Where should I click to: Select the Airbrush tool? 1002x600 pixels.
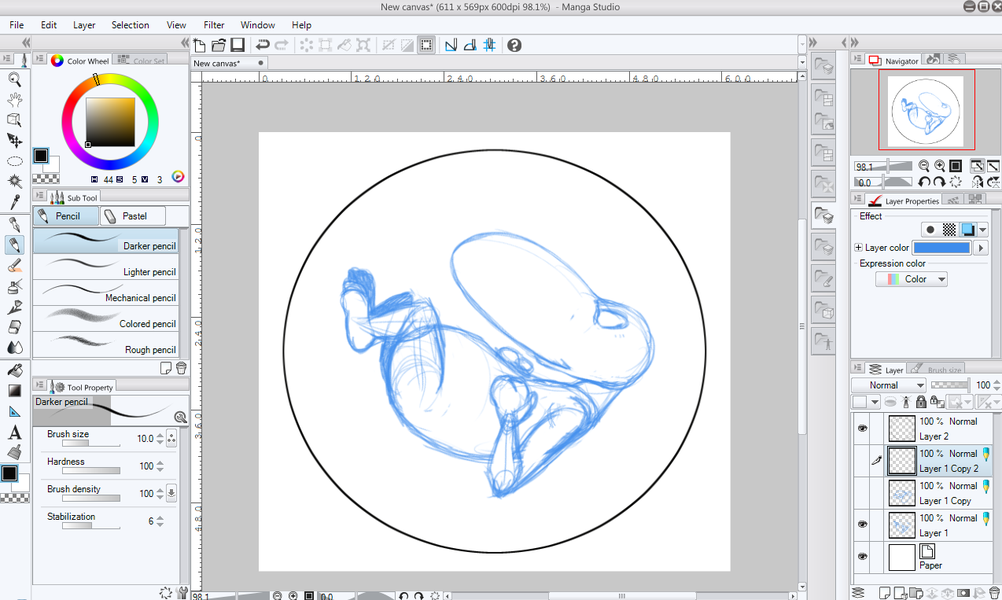[15, 286]
